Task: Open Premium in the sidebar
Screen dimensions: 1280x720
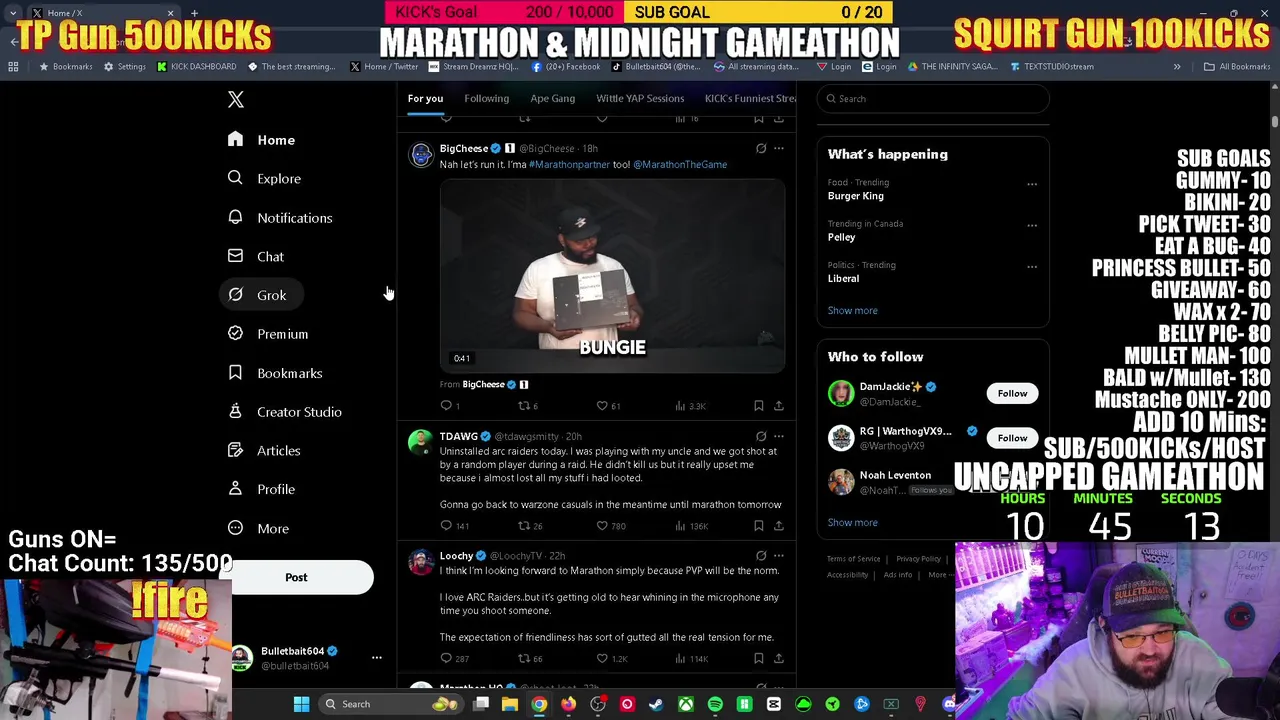Action: point(267,334)
